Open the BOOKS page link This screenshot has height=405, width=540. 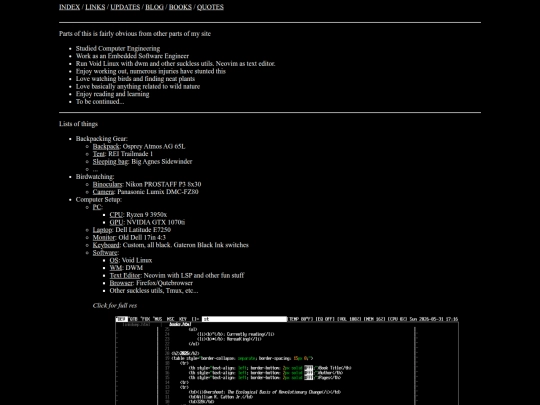click(180, 7)
